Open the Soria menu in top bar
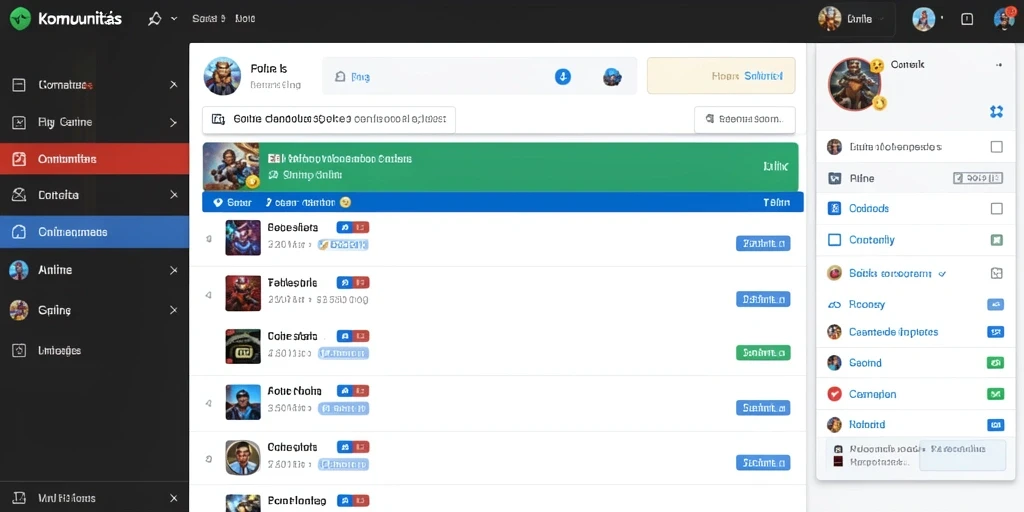 208,19
